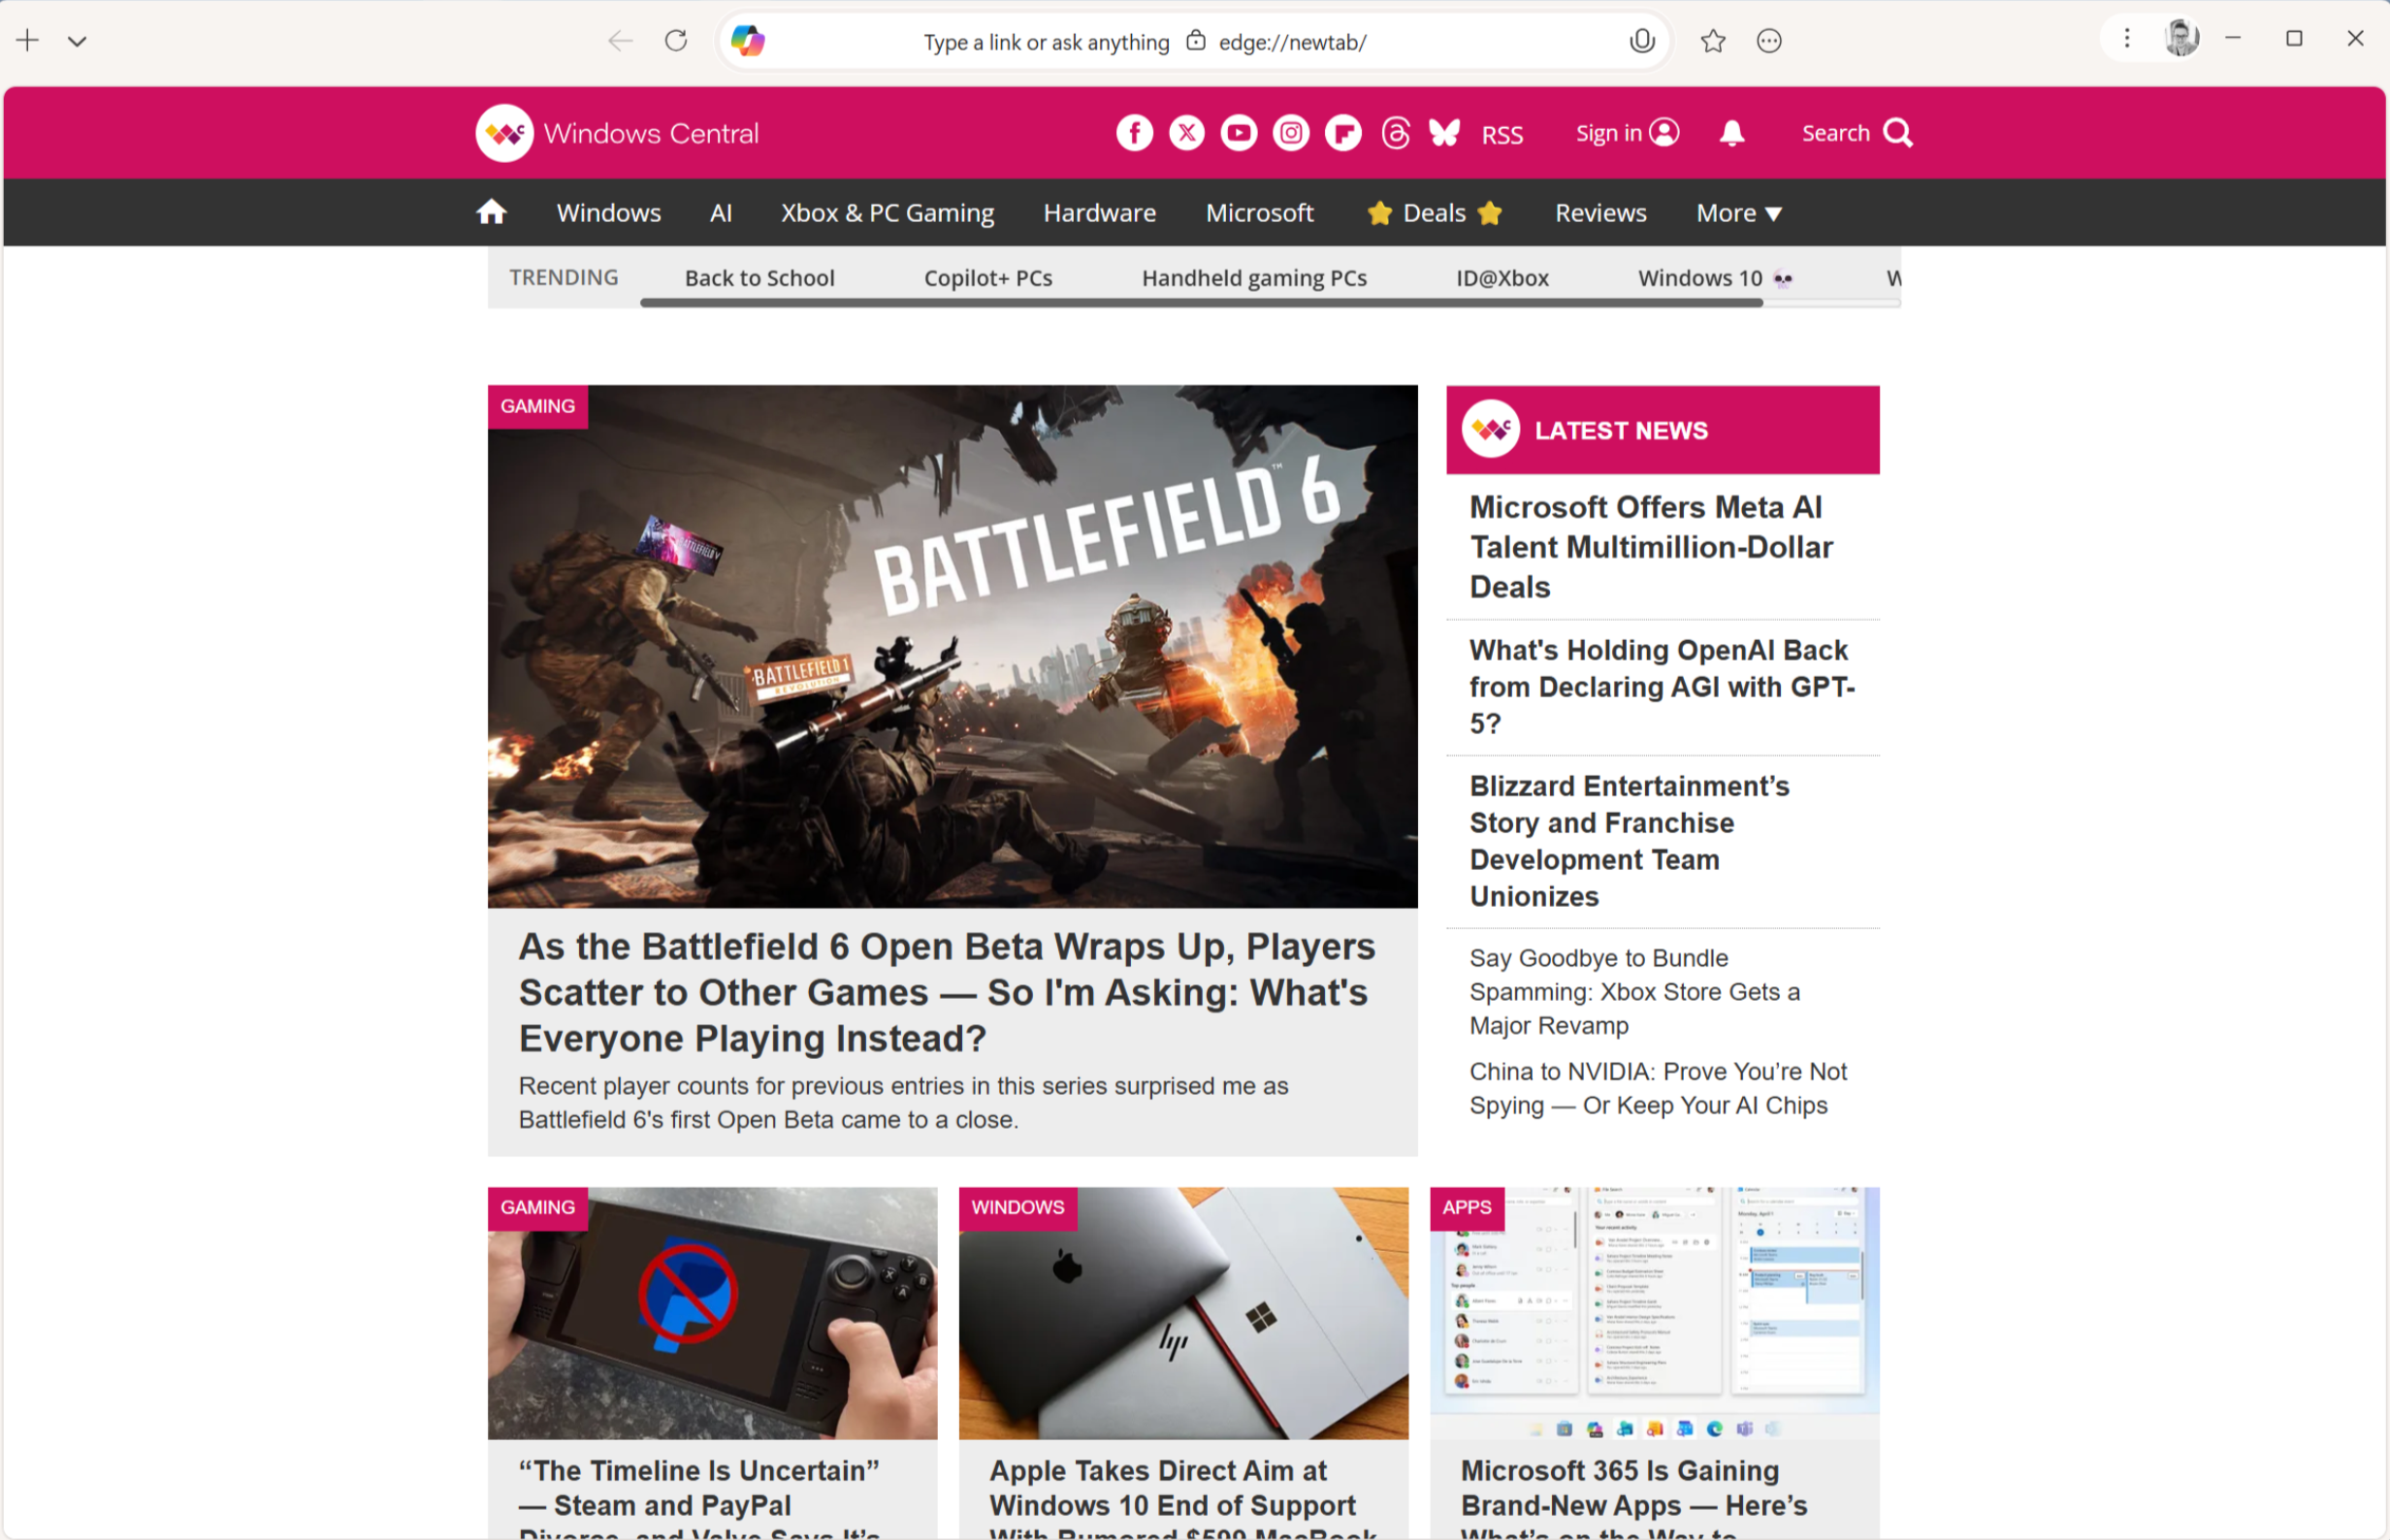Go back with the browser back arrow
This screenshot has width=2390, height=1540.
pos(620,41)
